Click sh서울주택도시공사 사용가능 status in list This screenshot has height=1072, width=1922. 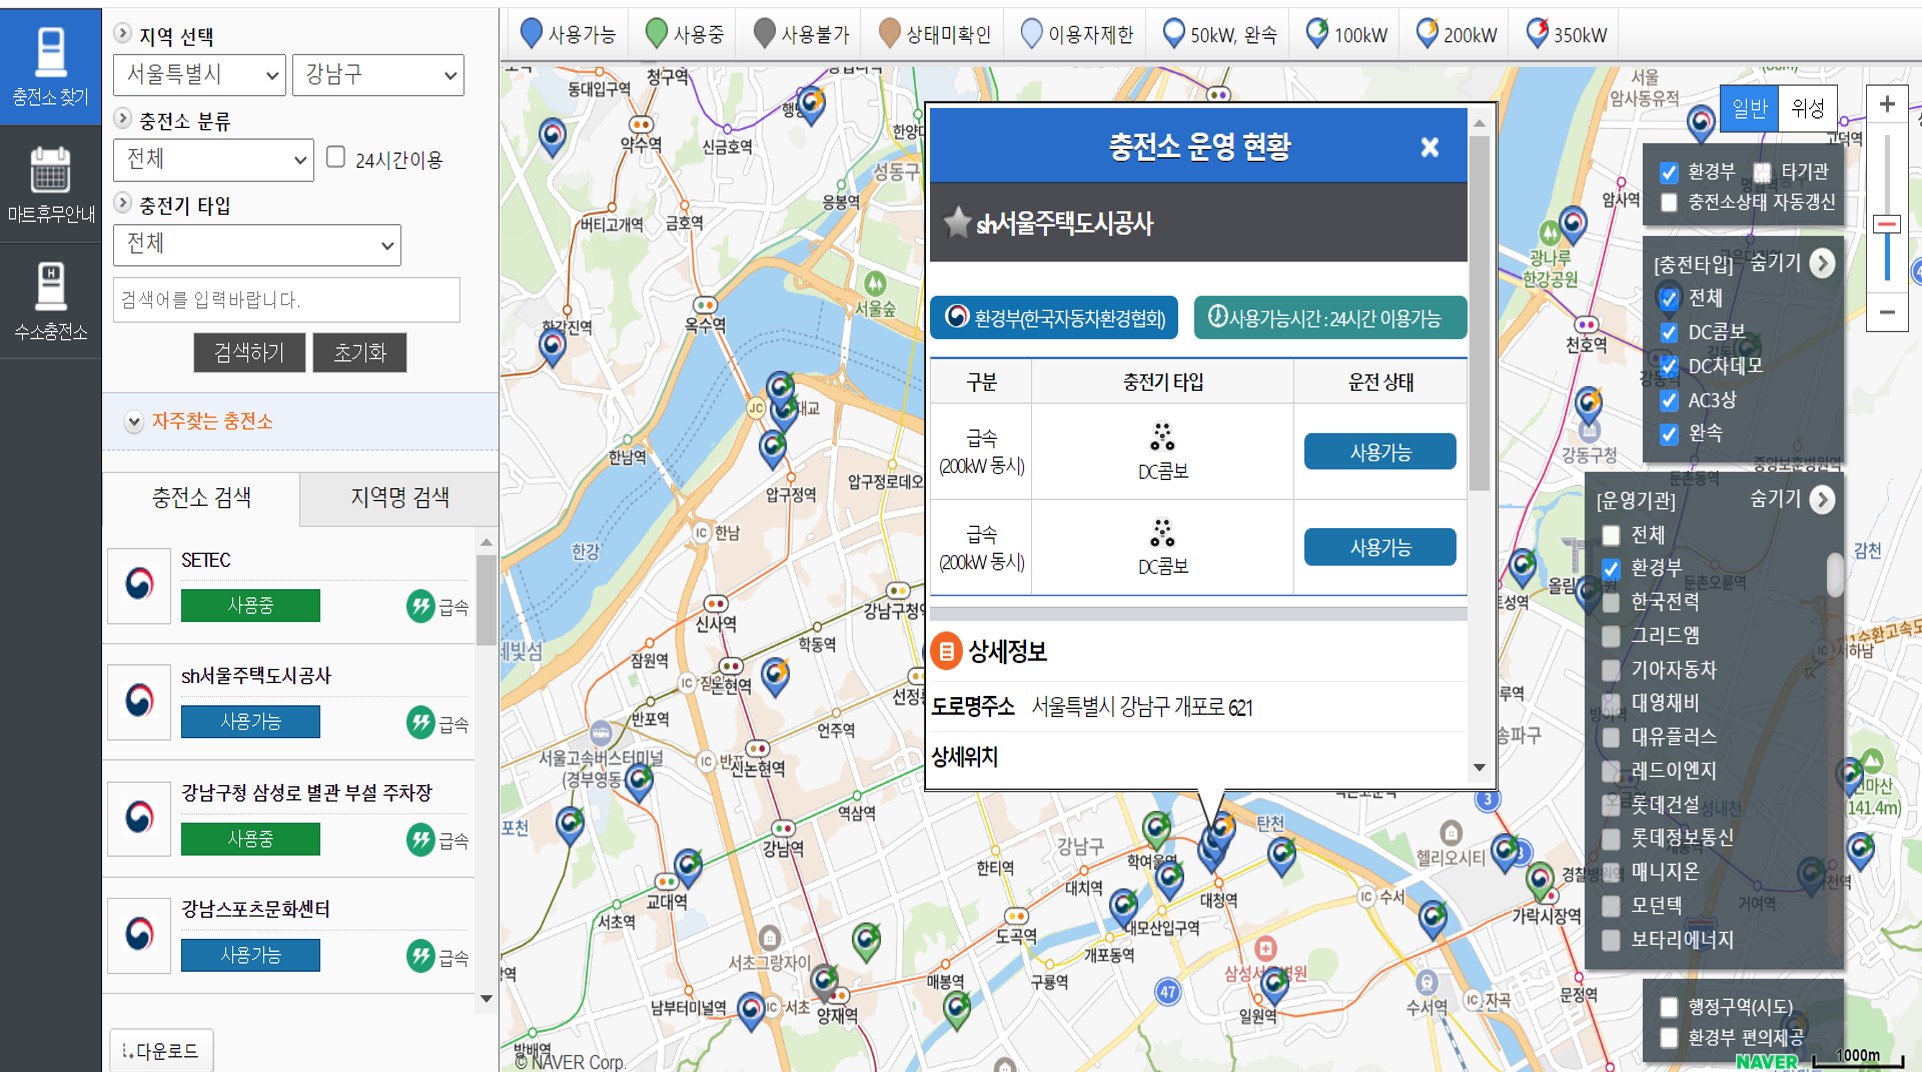point(250,721)
